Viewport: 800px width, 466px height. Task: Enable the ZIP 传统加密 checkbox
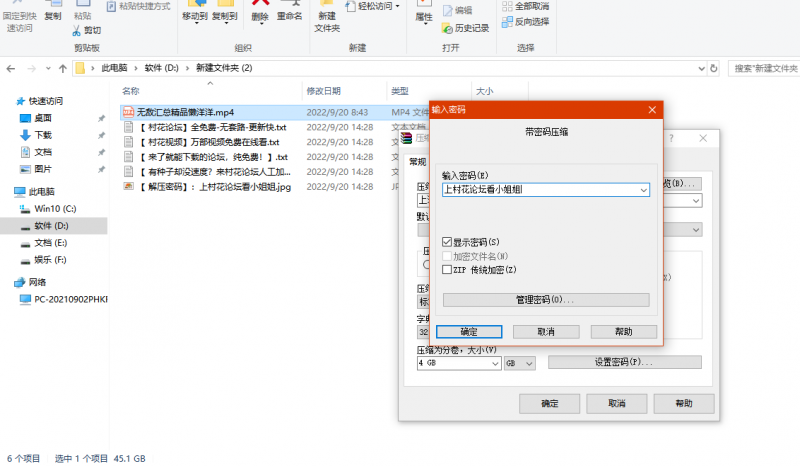[447, 269]
